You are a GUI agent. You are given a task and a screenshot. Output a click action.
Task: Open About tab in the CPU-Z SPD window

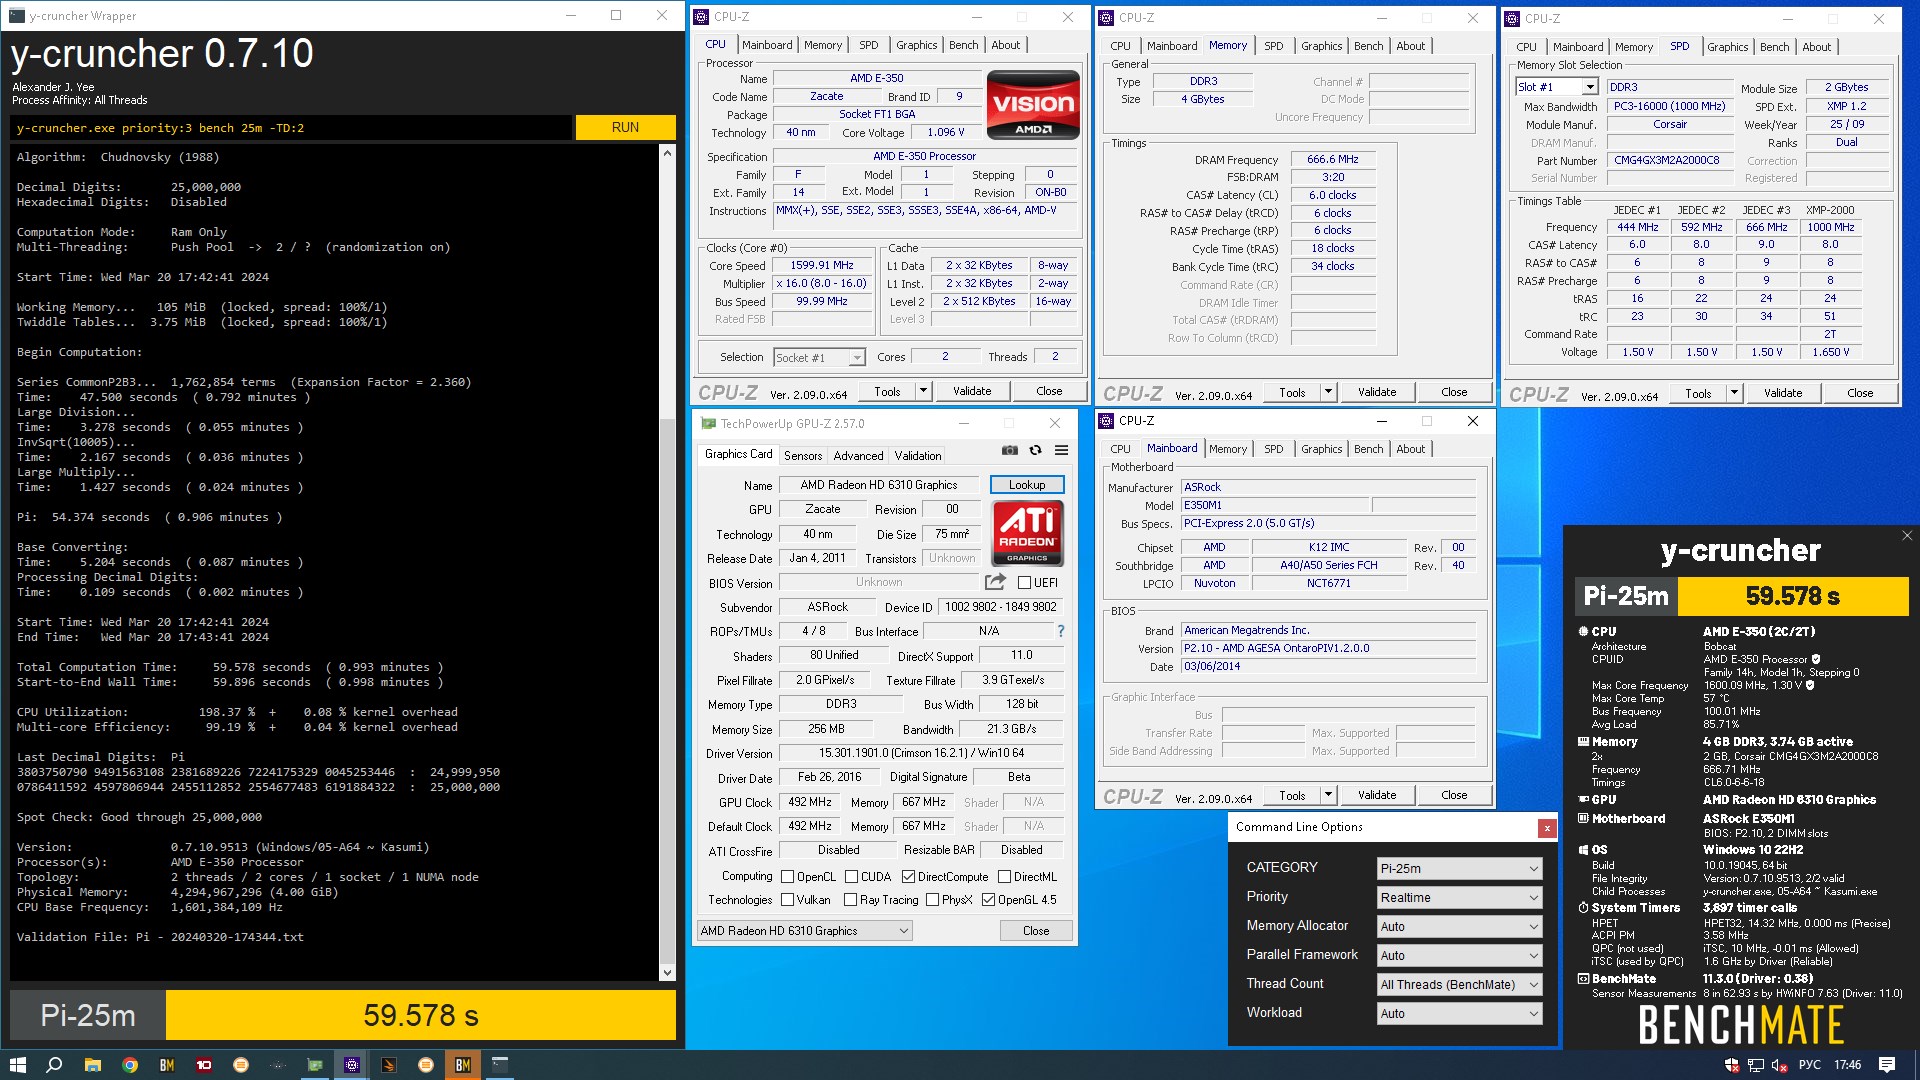[1816, 47]
